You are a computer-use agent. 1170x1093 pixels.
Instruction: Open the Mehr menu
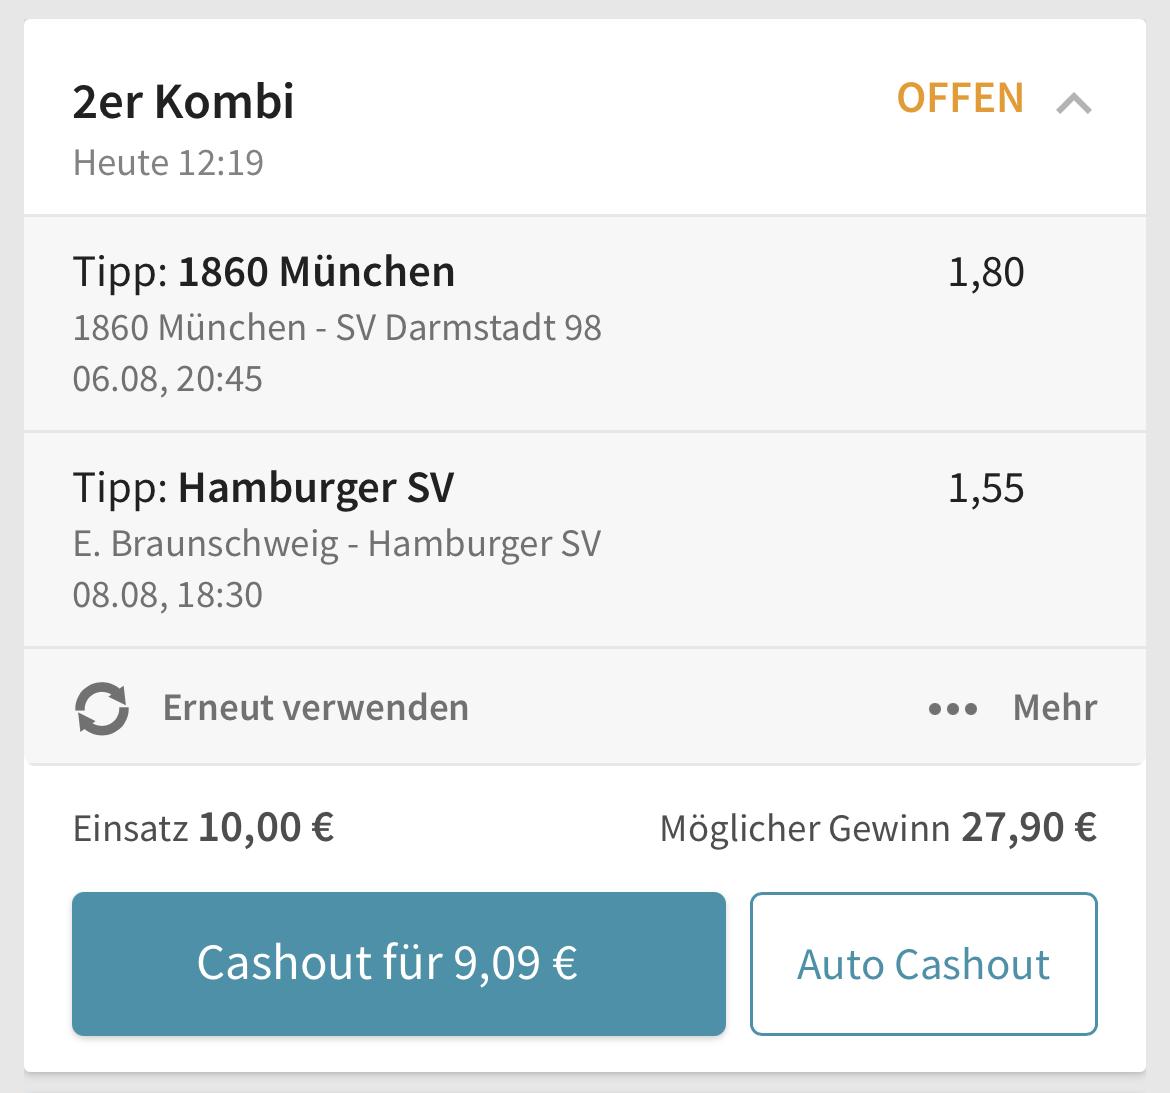[x=1054, y=707]
